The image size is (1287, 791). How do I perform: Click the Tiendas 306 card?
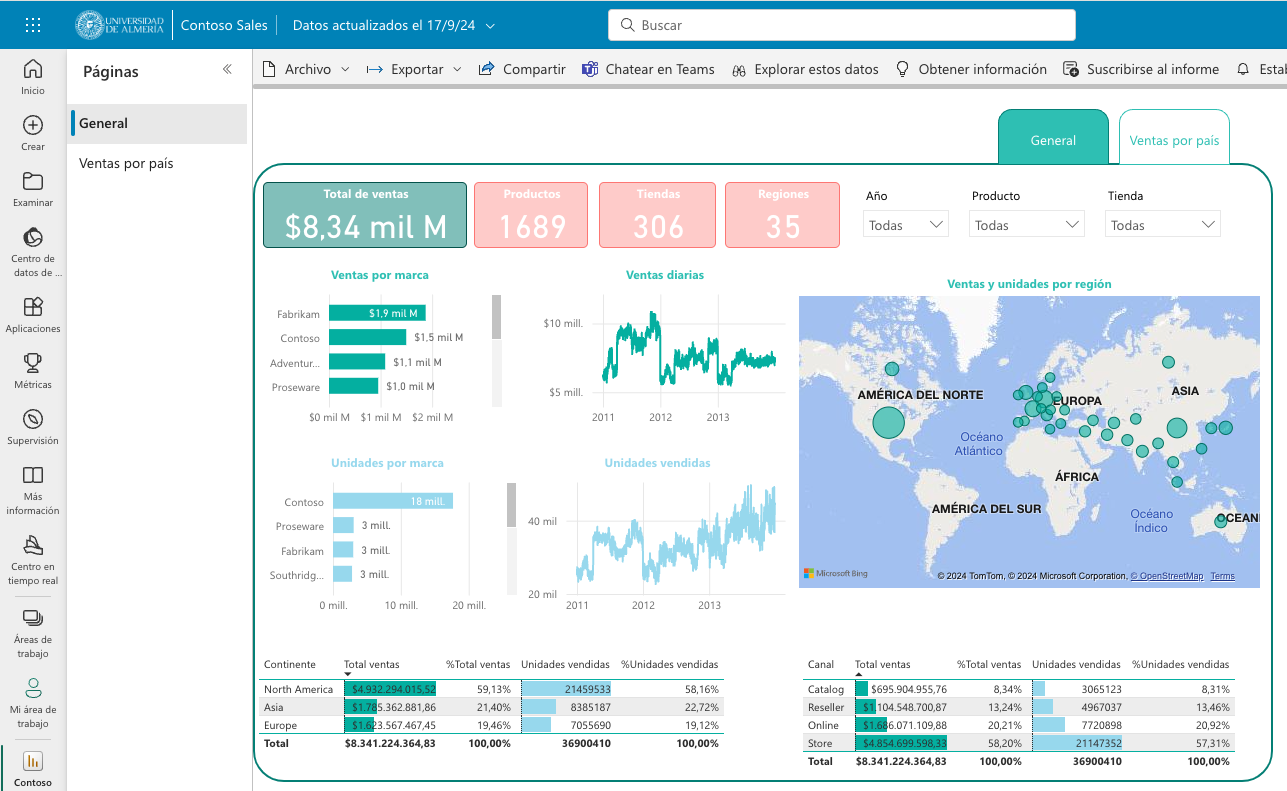tap(658, 215)
